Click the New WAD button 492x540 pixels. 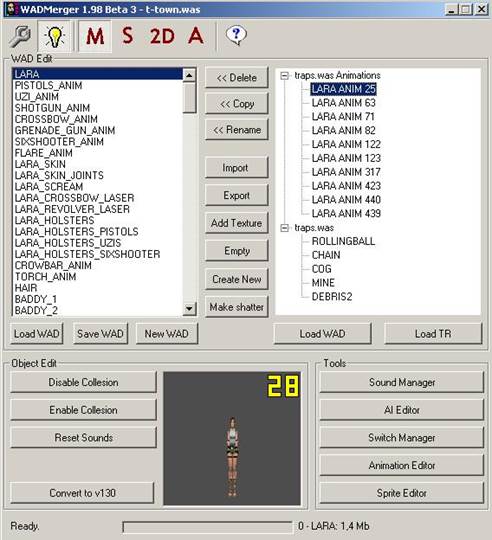[x=167, y=334]
